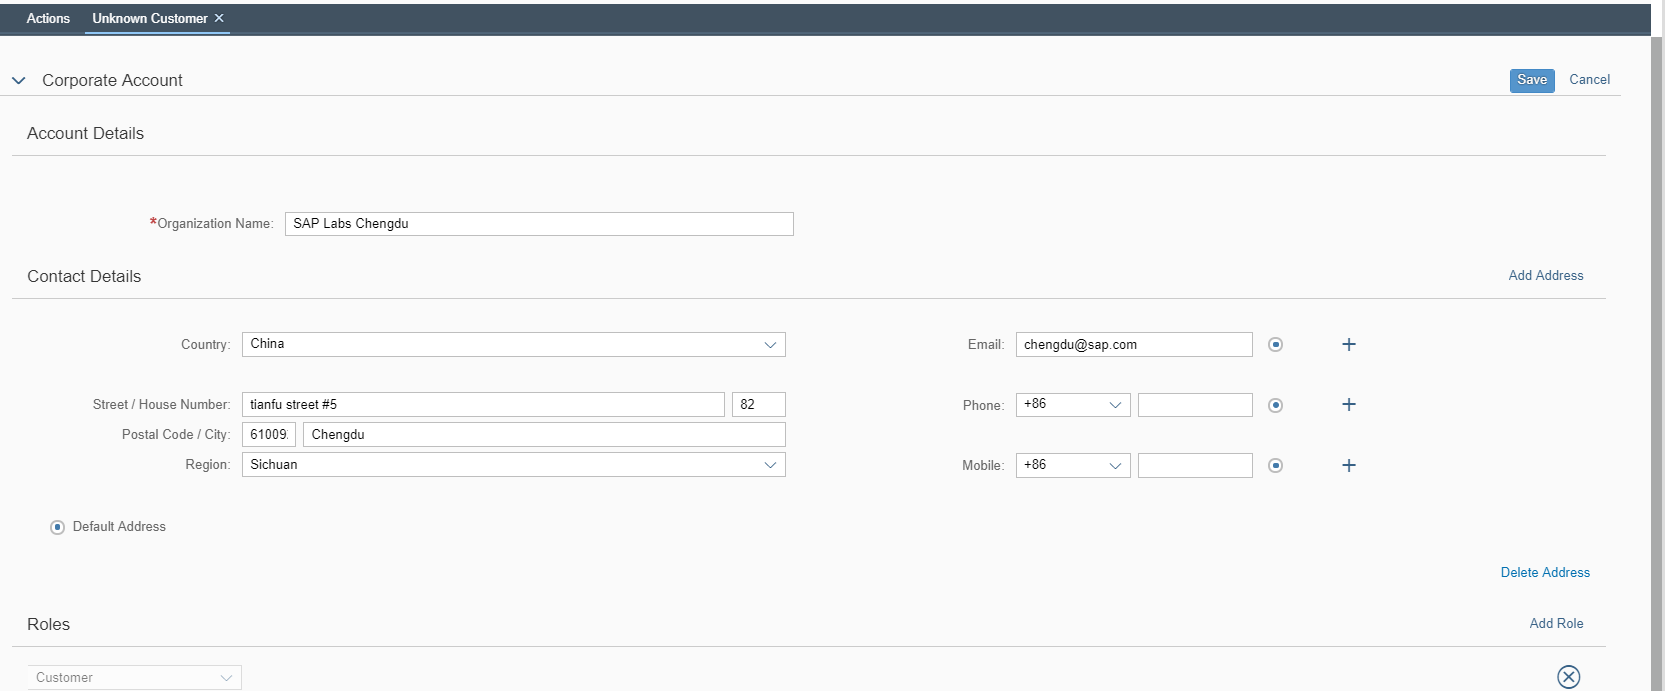Switch to the Unknown Customer tab
The width and height of the screenshot is (1665, 691).
(150, 18)
